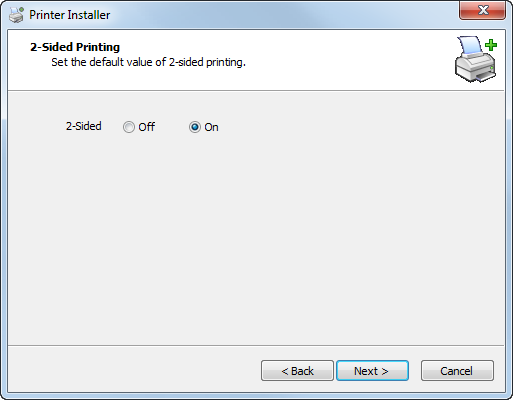
Task: Click the "Off" option label text
Action: point(147,127)
